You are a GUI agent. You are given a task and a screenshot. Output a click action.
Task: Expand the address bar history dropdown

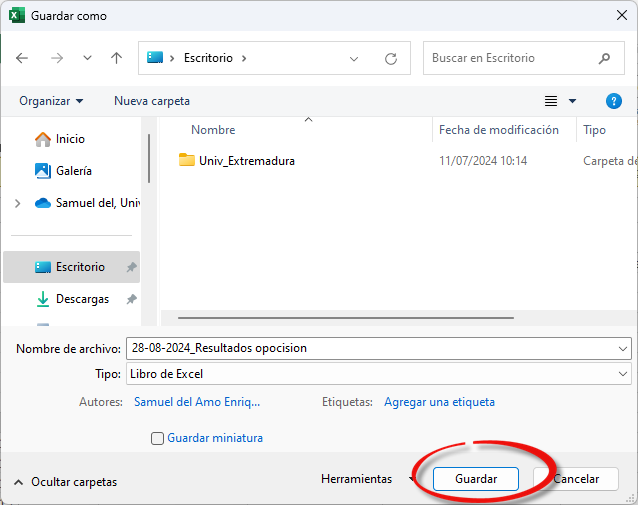pos(354,59)
